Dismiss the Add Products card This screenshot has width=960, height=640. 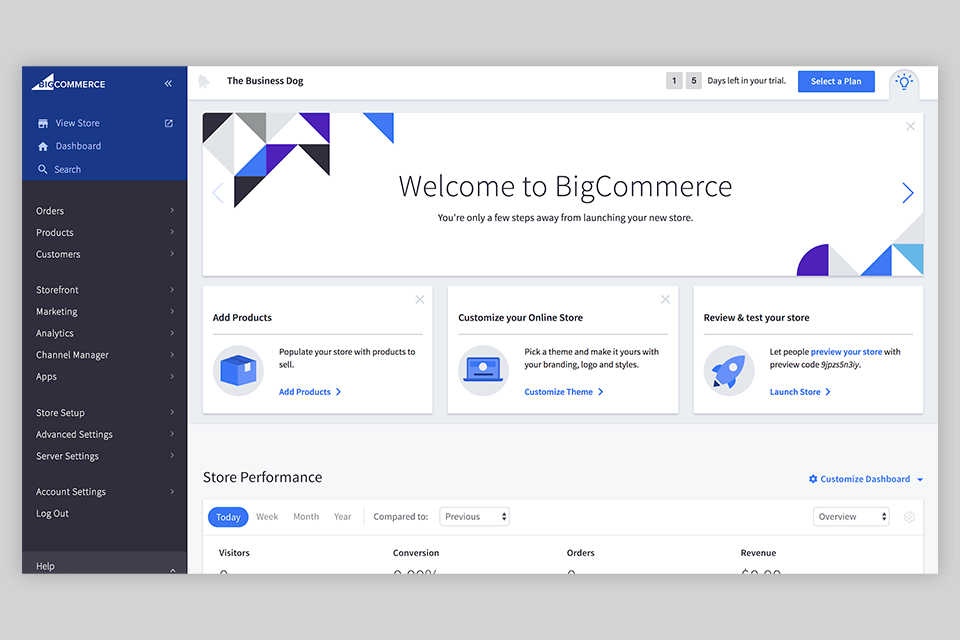pyautogui.click(x=419, y=299)
